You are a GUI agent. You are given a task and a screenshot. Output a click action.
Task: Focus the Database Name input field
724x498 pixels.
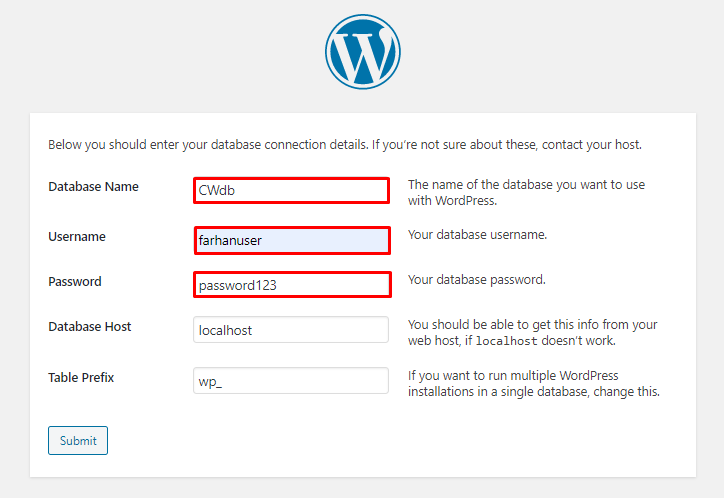tap(290, 190)
